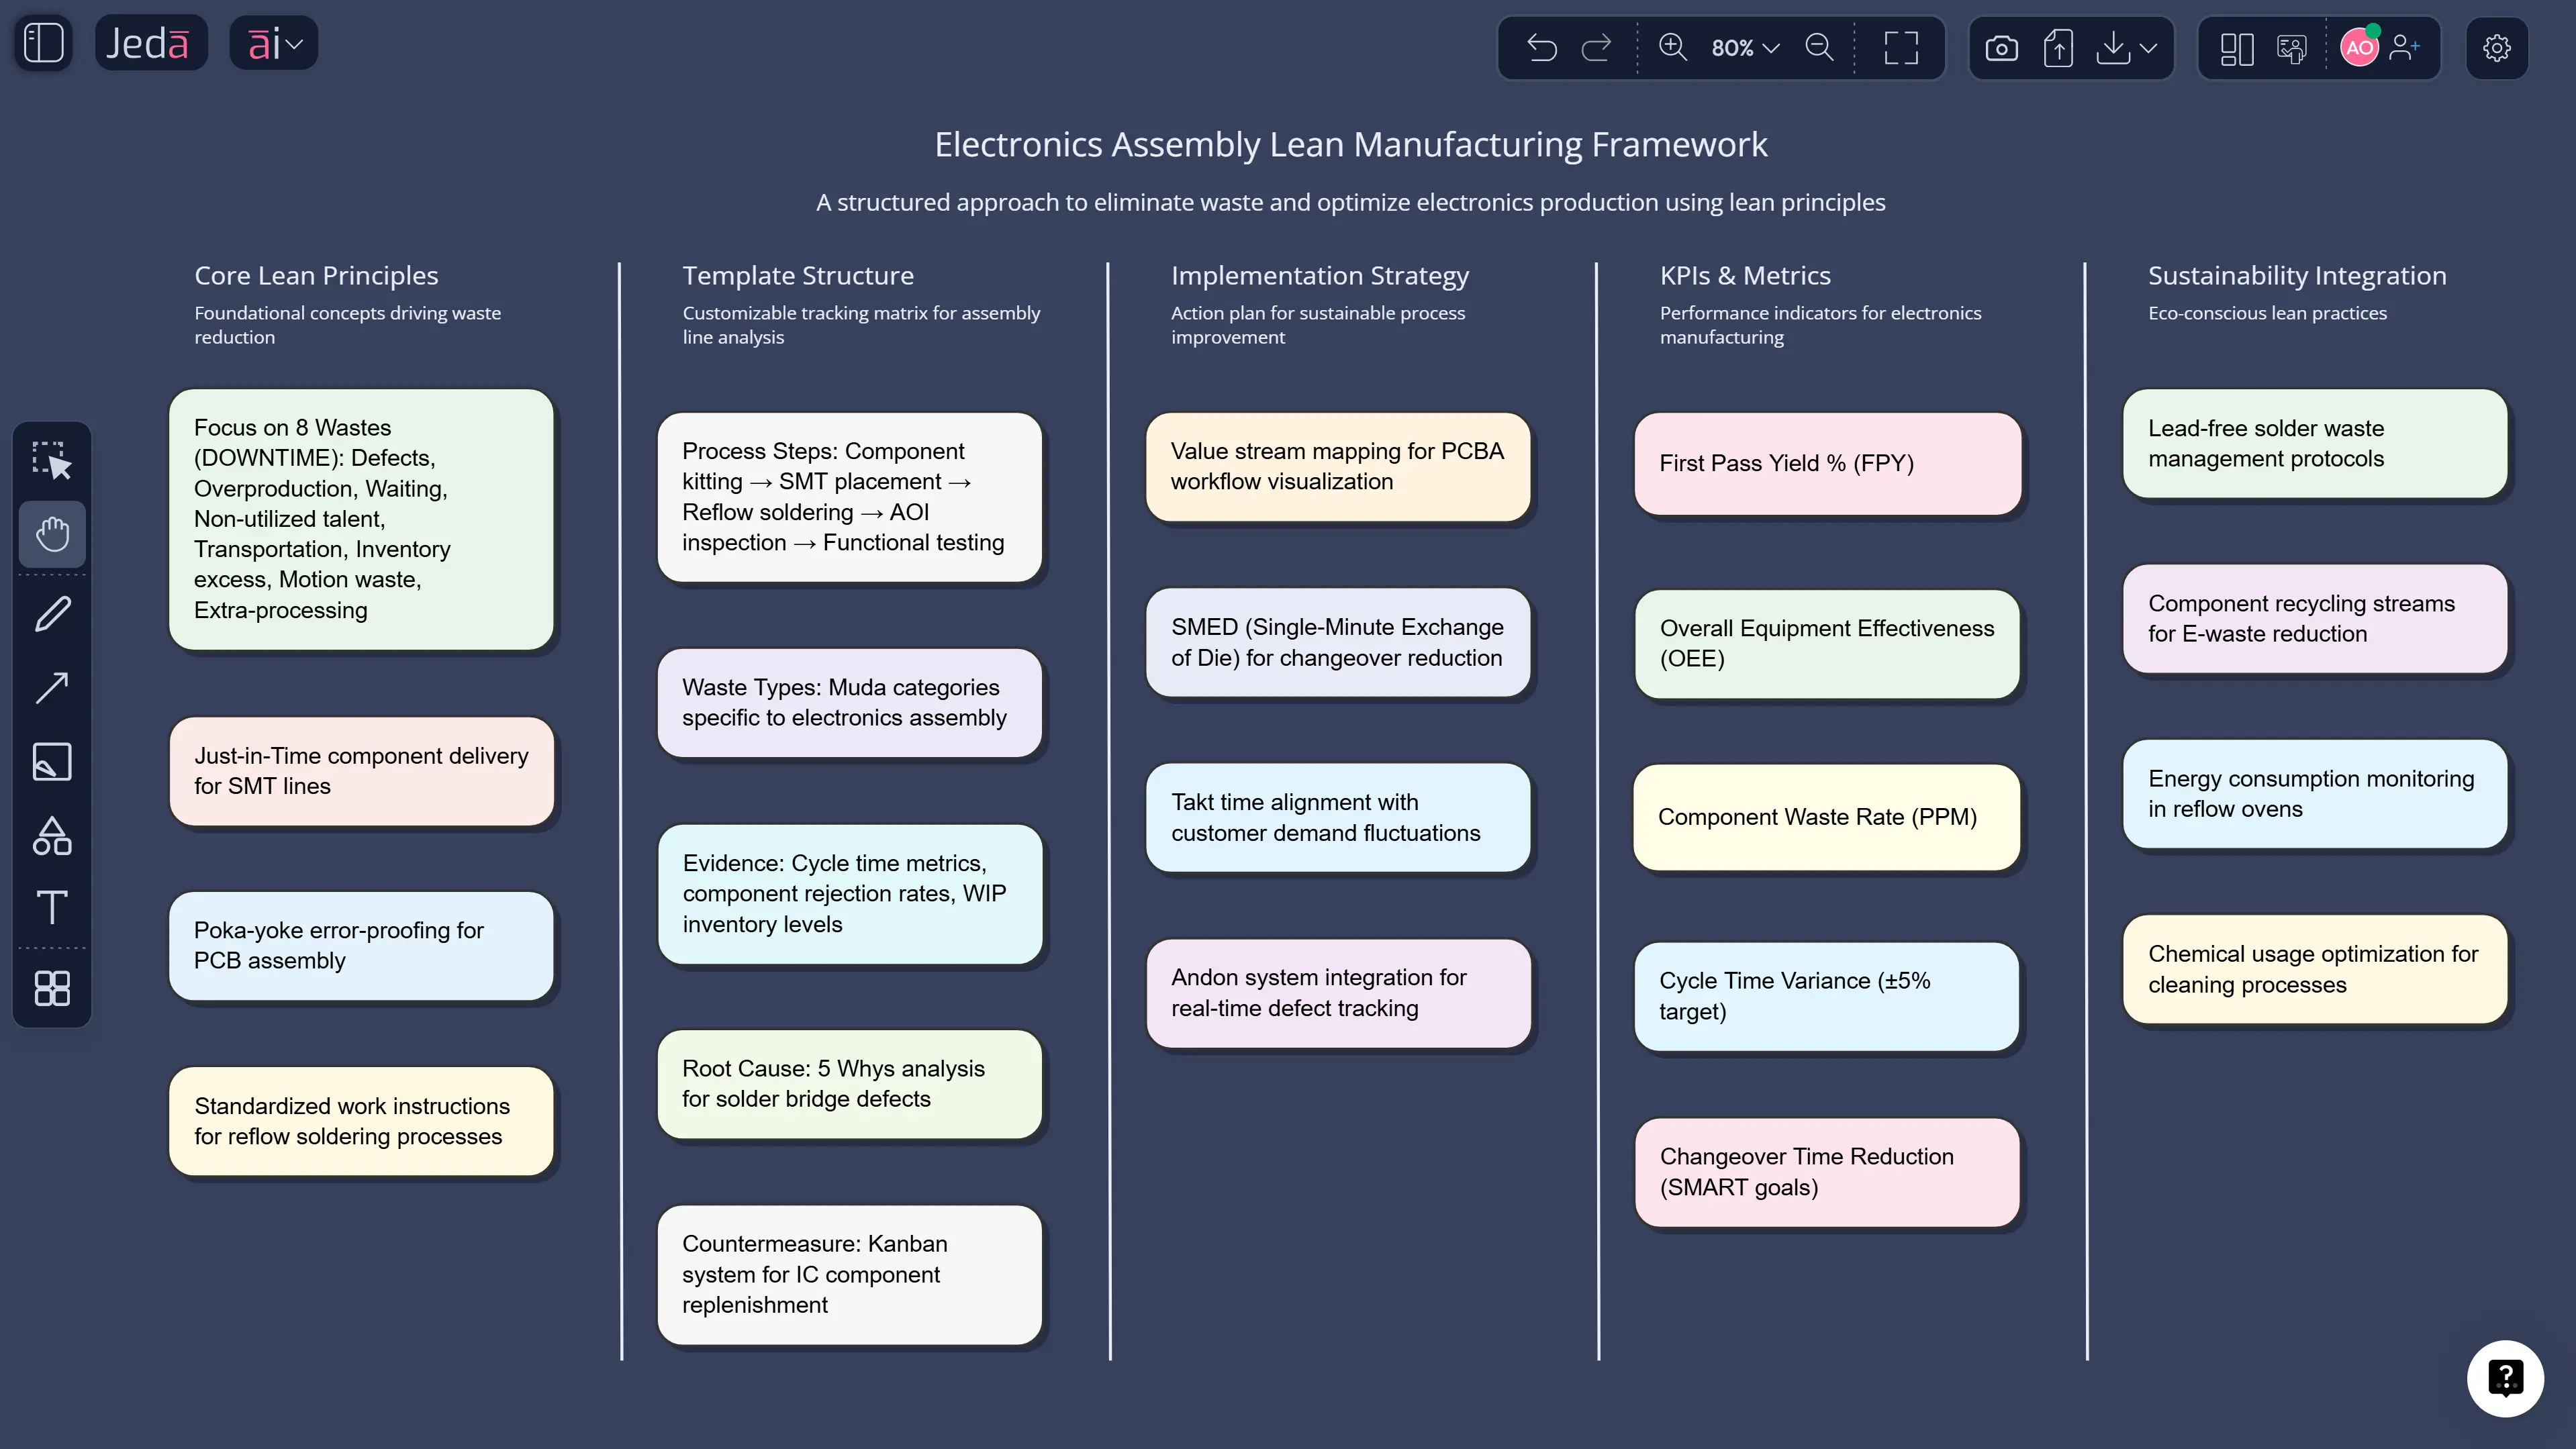The height and width of the screenshot is (1449, 2576).
Task: Select the pen drawing tool
Action: tap(51, 613)
